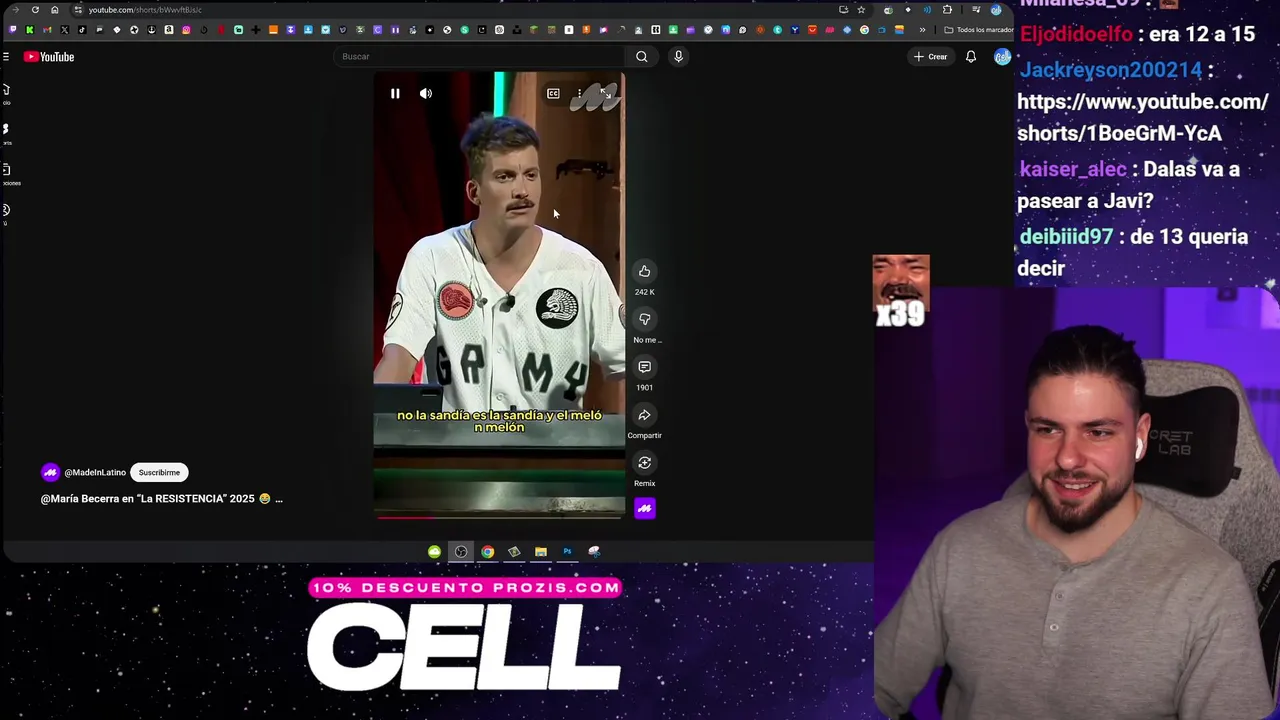Click the Remix icon
Image resolution: width=1280 pixels, height=720 pixels.
(x=644, y=463)
